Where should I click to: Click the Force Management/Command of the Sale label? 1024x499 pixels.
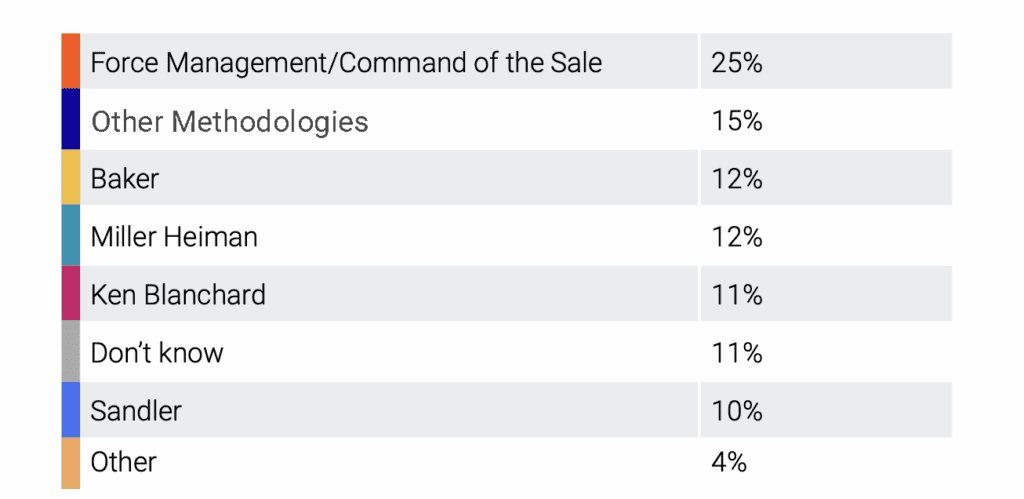(x=346, y=63)
